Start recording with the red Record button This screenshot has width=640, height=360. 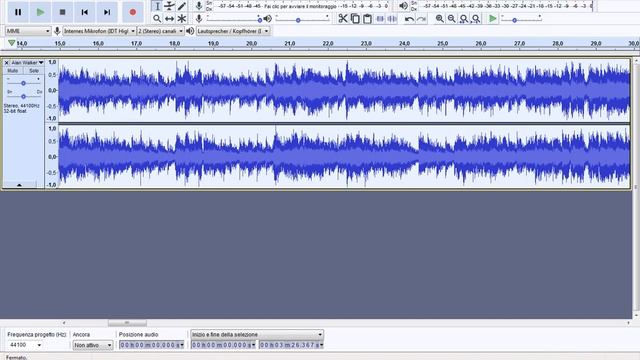click(x=133, y=12)
